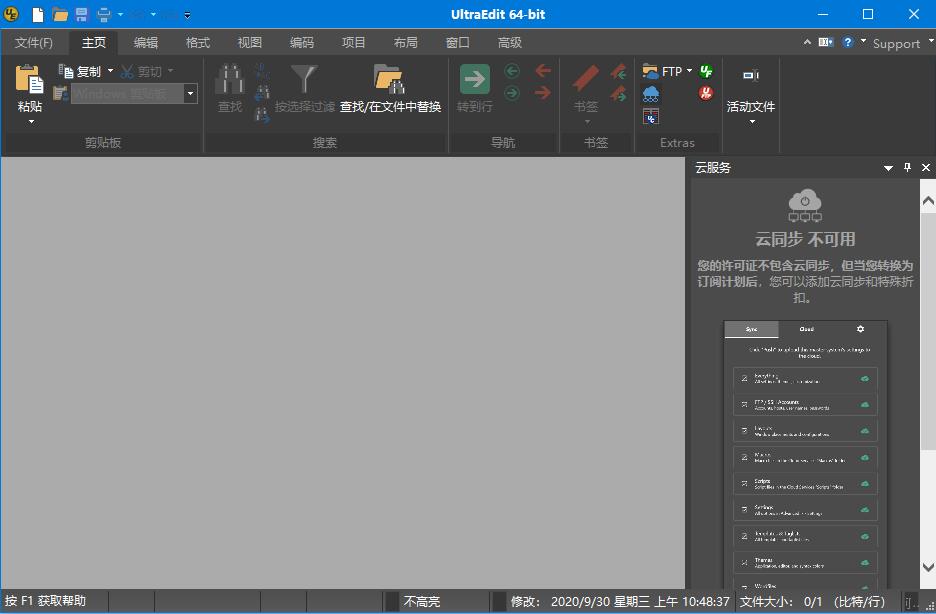Image resolution: width=936 pixels, height=614 pixels.
Task: Click the red right arrow navigation icon
Action: tap(543, 93)
